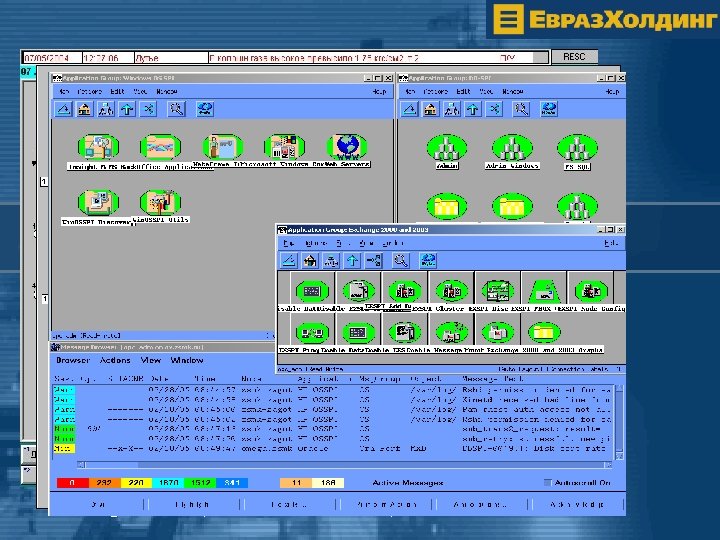Open EXSPI FBOX icon in Exchange window

[544, 291]
